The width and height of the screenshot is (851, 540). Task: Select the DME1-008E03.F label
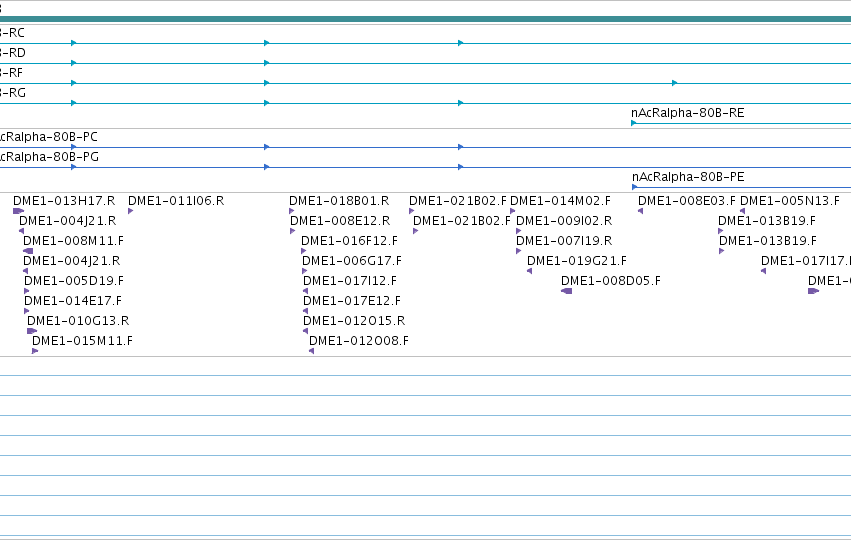click(x=687, y=201)
